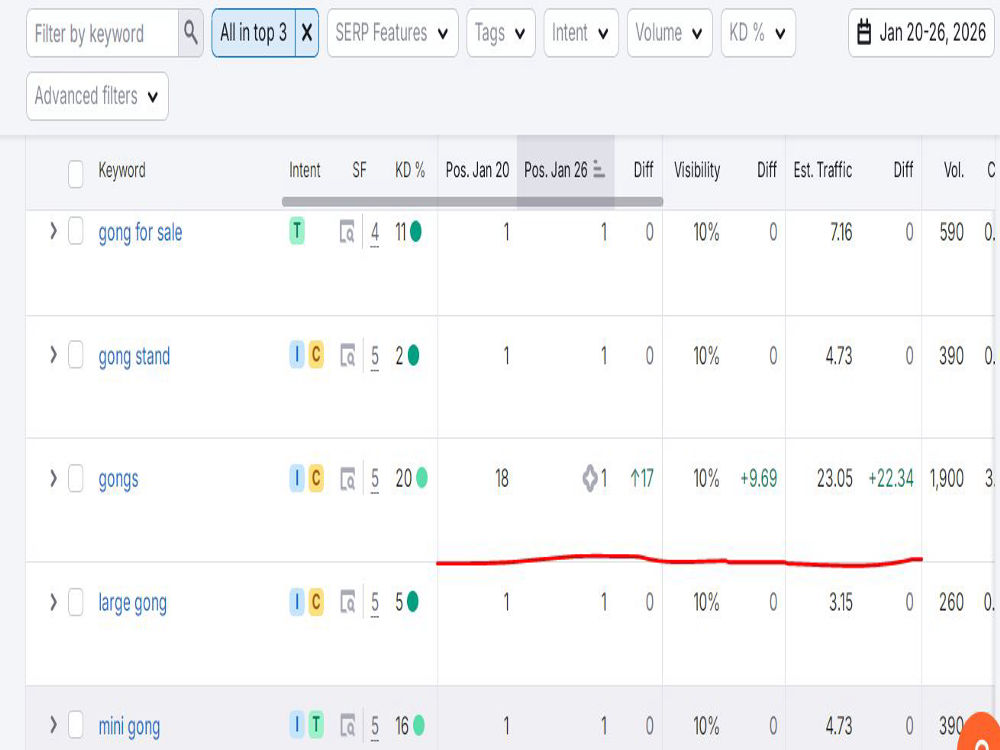1000x750 pixels.
Task: Remove the 'All in top 3' filter
Action: coord(307,33)
